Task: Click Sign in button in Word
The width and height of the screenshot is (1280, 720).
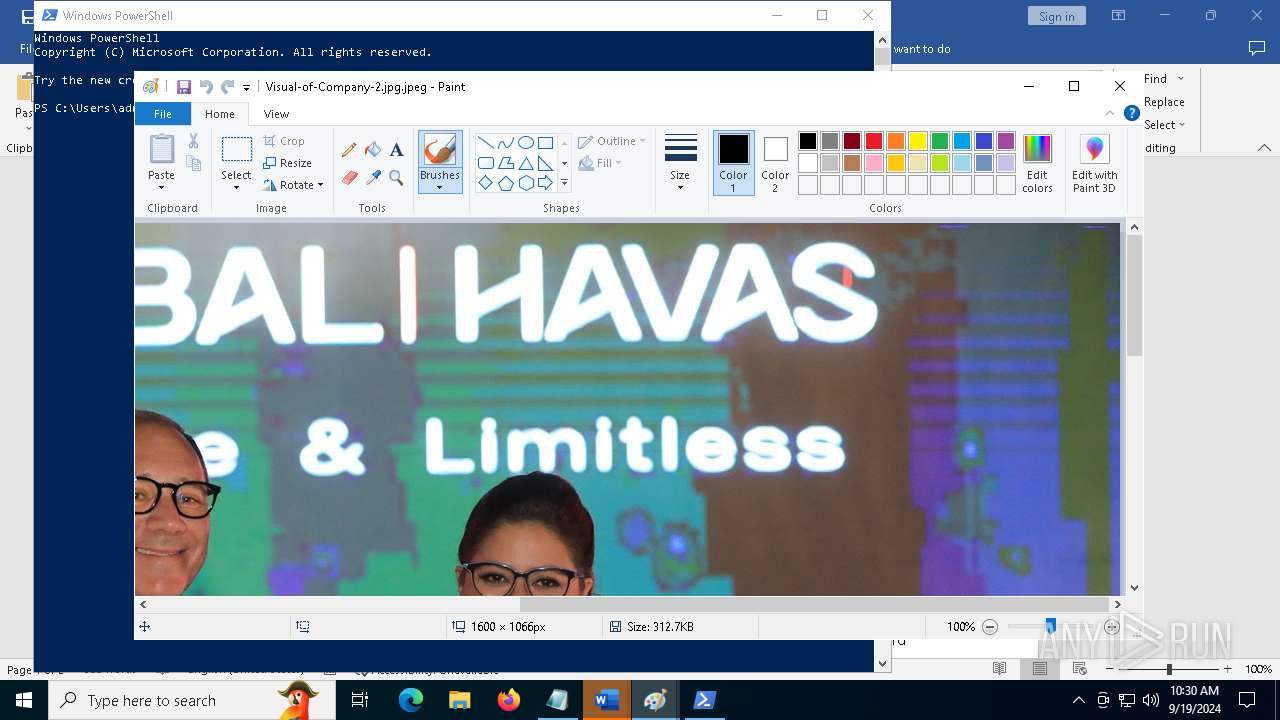Action: [1056, 16]
